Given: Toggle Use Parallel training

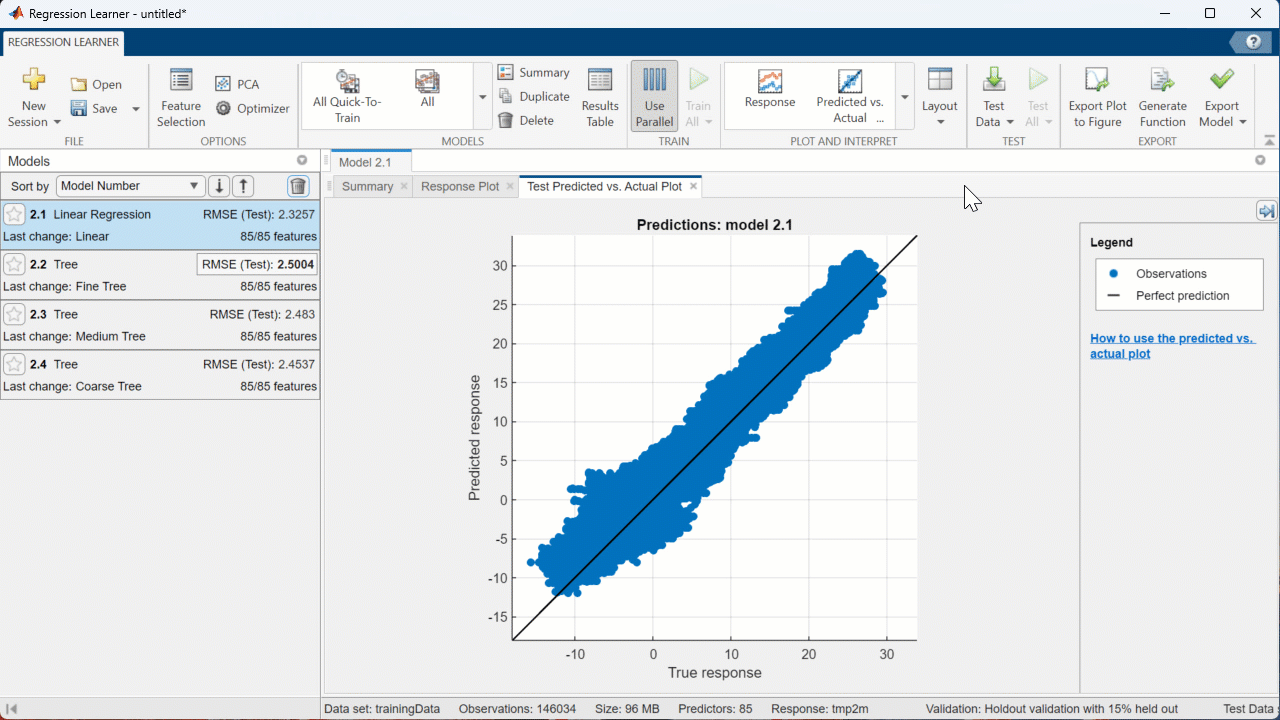Looking at the screenshot, I should (654, 96).
